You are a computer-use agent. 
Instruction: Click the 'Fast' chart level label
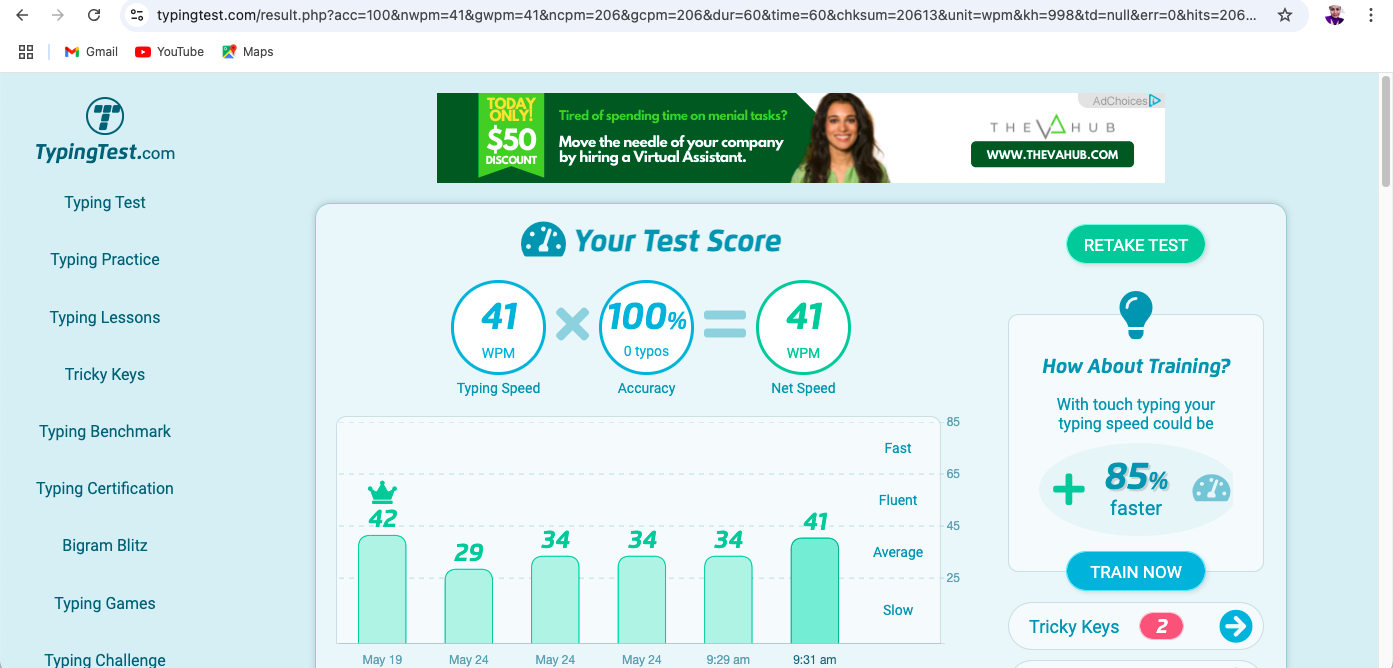point(898,448)
